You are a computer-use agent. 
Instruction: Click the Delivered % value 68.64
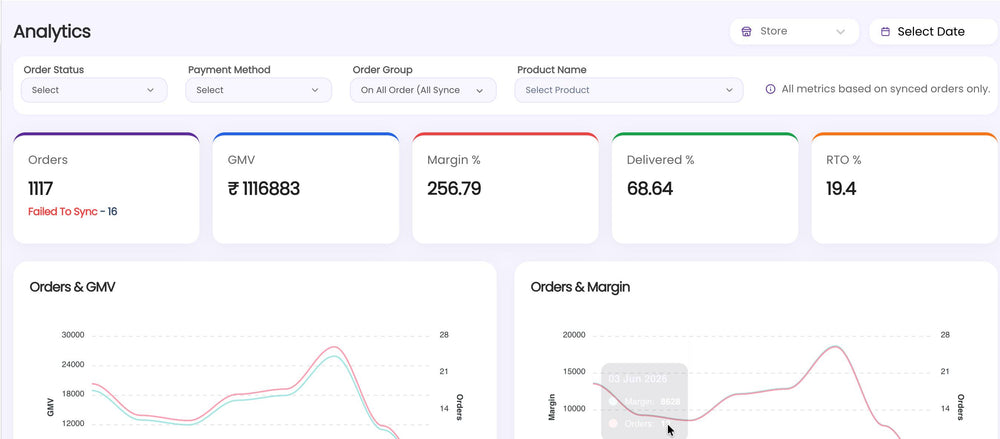pyautogui.click(x=650, y=188)
